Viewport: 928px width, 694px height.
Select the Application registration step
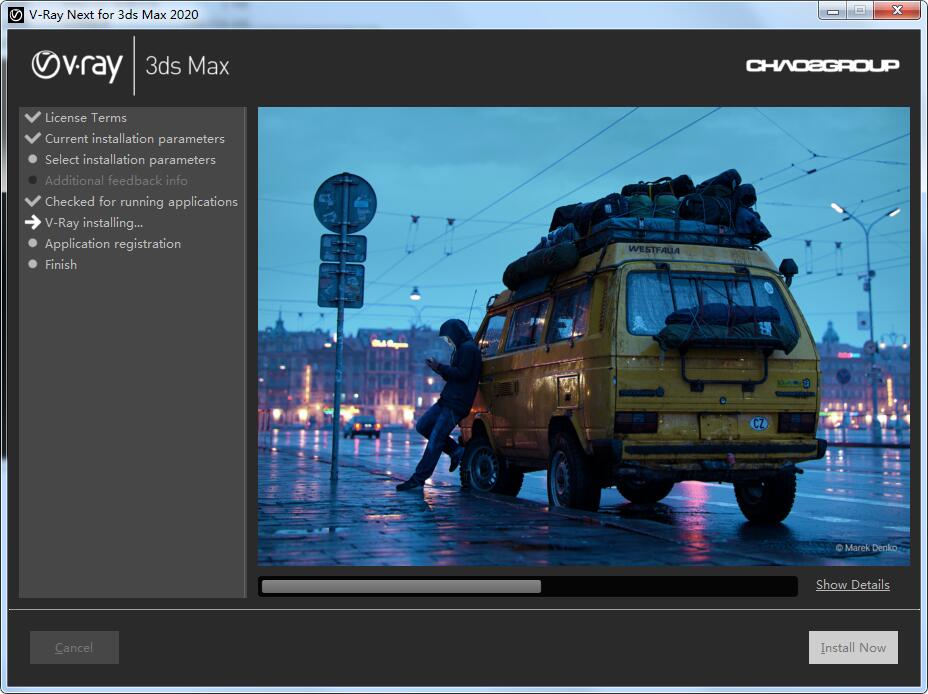(x=113, y=243)
